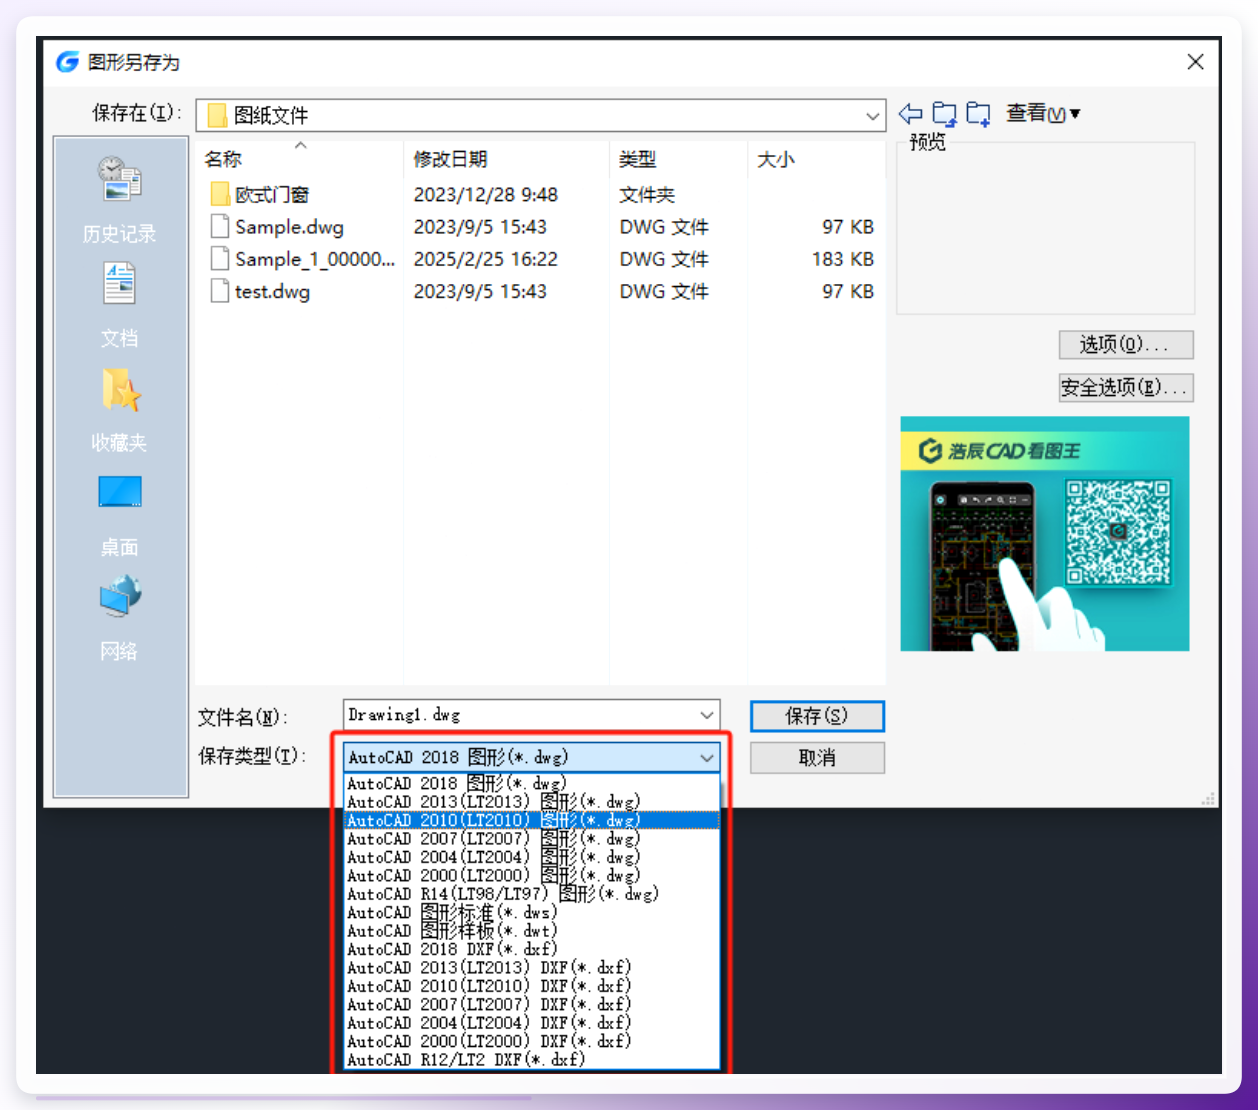
Task: Open the 安全选项 security options button
Action: pyautogui.click(x=1126, y=387)
